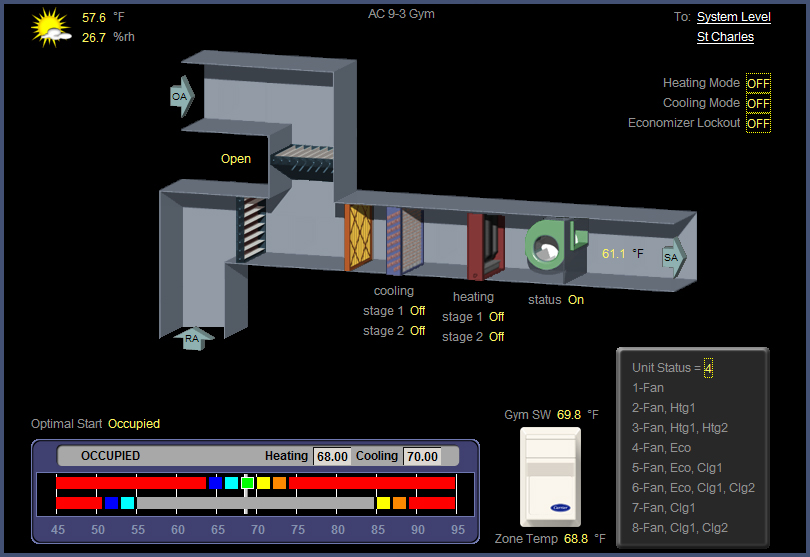810x557 pixels.
Task: Click the SA supply air arrow
Action: [674, 257]
